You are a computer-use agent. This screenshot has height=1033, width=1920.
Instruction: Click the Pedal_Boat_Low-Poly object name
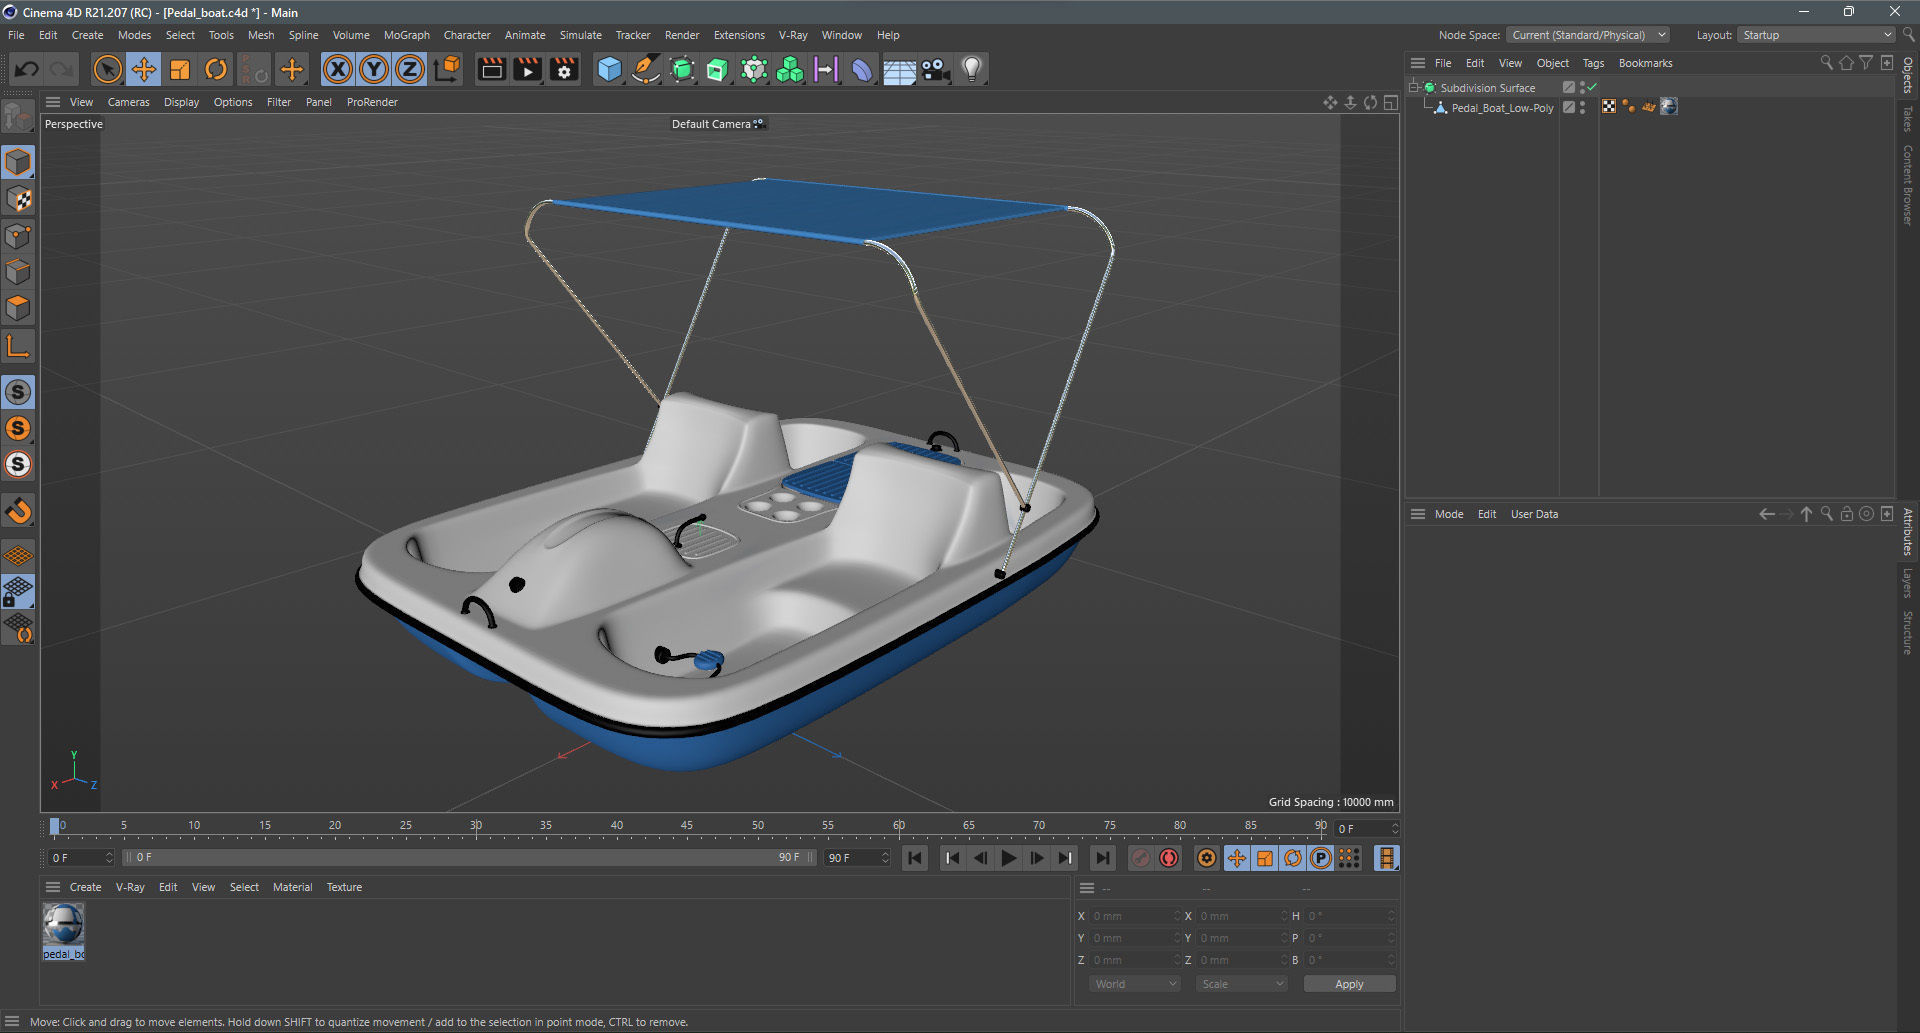coord(1502,108)
